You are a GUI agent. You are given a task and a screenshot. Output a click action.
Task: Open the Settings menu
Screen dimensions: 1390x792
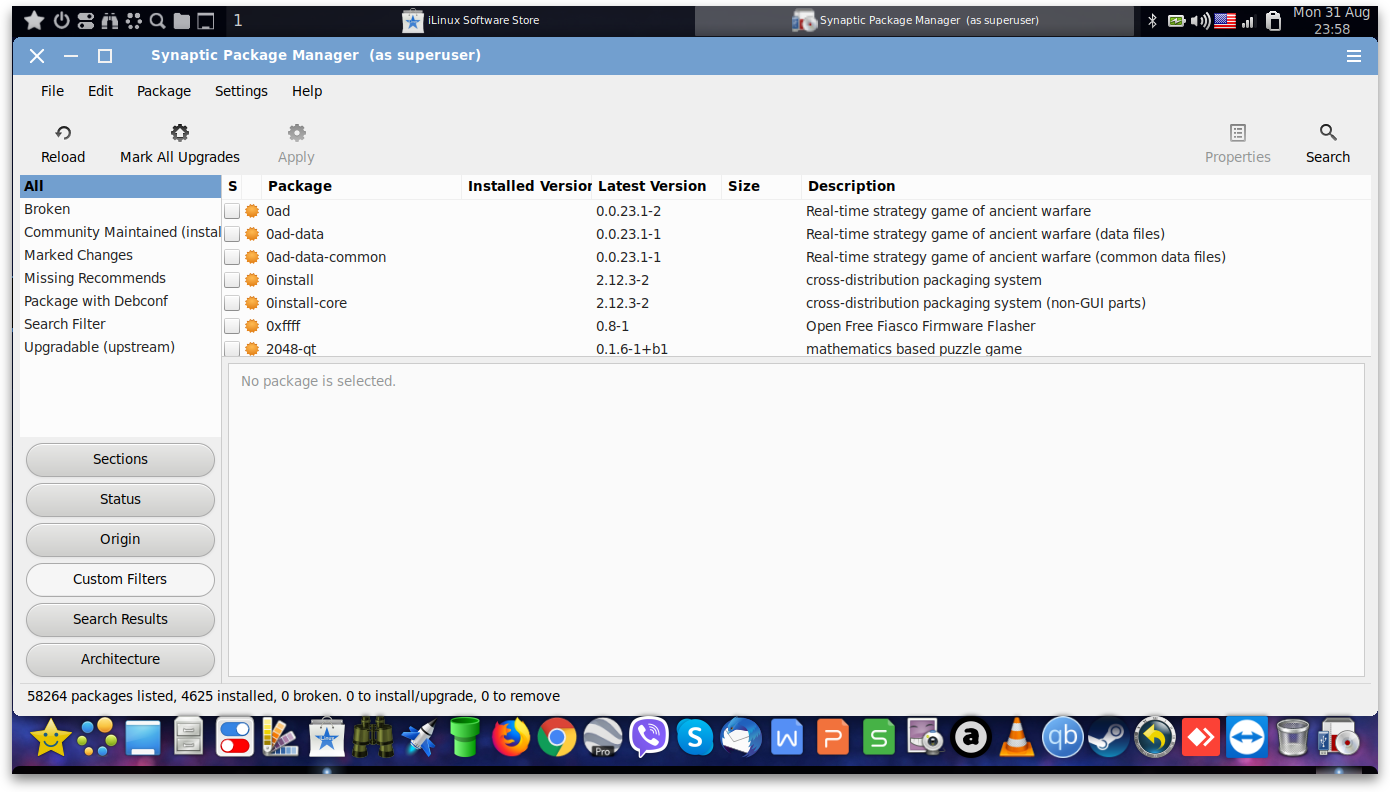241,91
